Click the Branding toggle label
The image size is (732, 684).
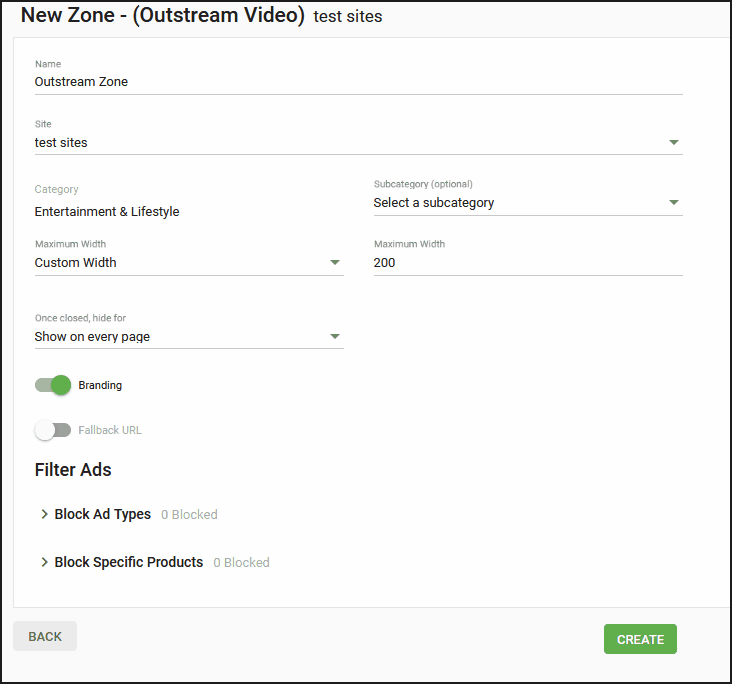pos(100,385)
